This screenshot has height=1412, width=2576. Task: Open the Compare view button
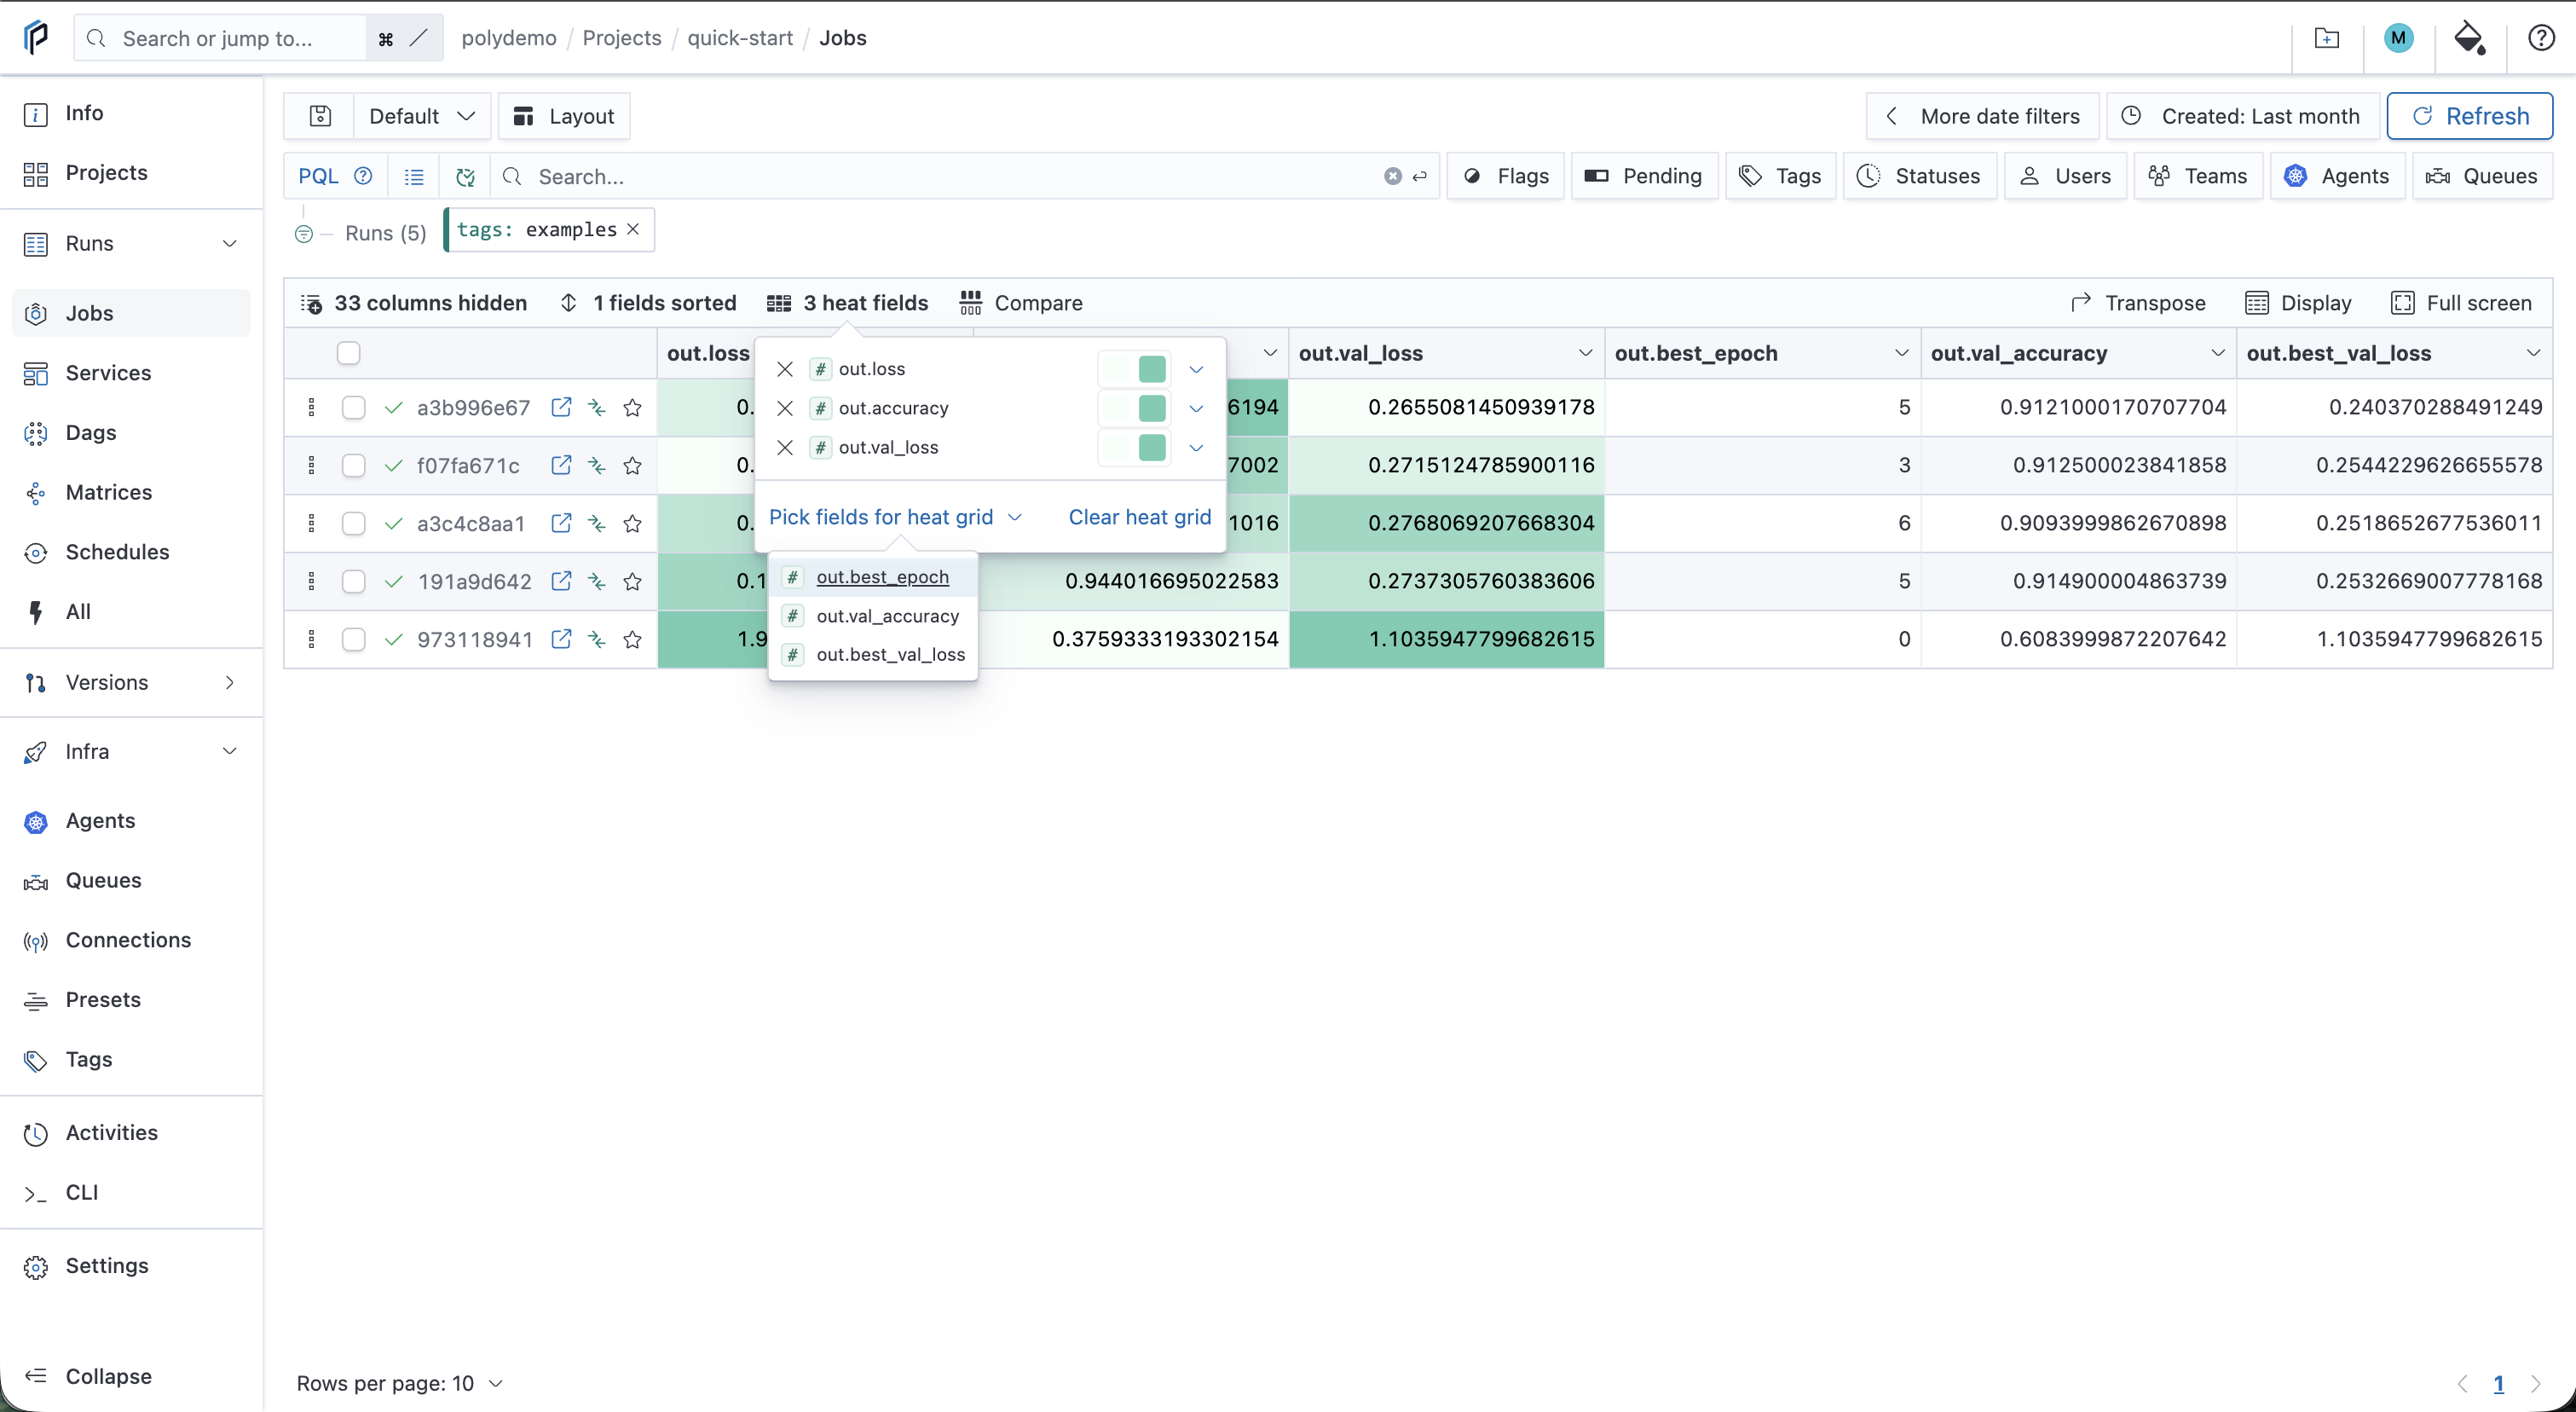coord(1021,303)
